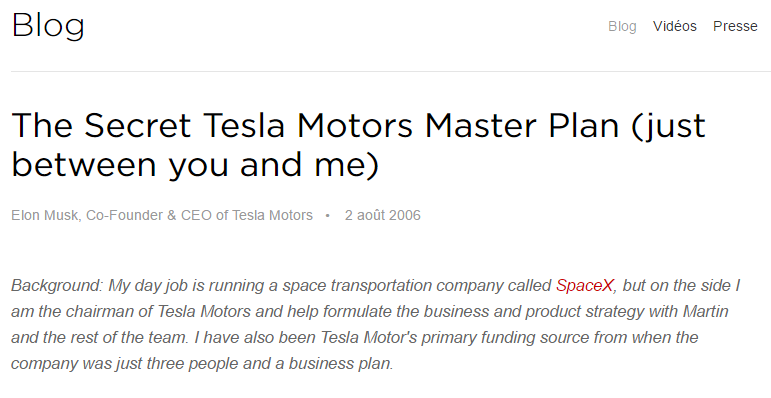Click the word 'Background:' in the intro

click(57, 285)
